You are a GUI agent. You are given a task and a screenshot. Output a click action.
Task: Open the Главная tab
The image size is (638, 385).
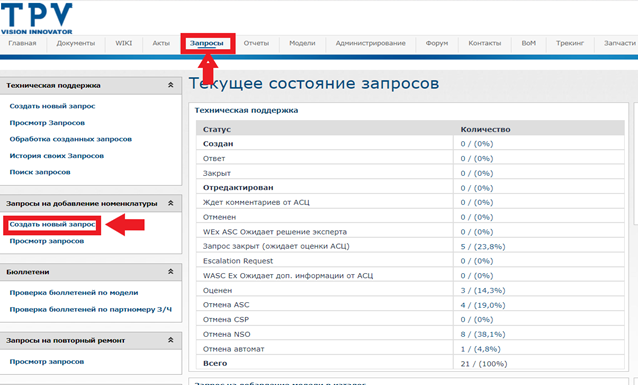coord(22,43)
